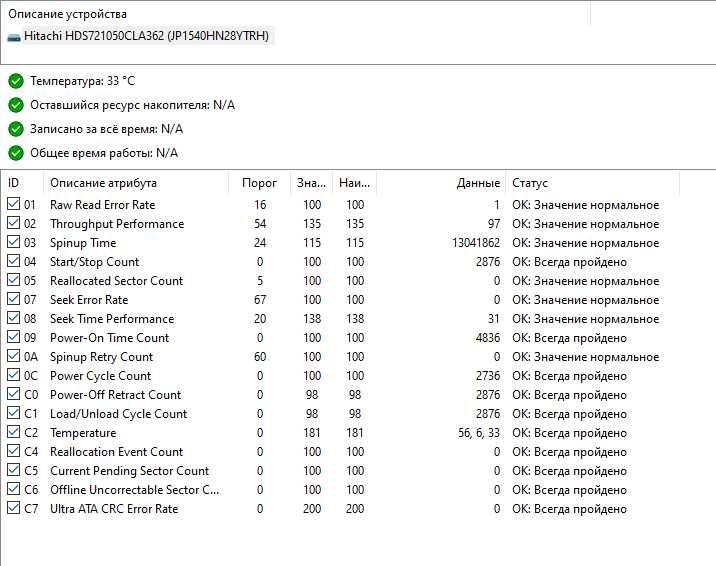Sort by the Порог column header
This screenshot has height=566, width=716.
tap(259, 183)
